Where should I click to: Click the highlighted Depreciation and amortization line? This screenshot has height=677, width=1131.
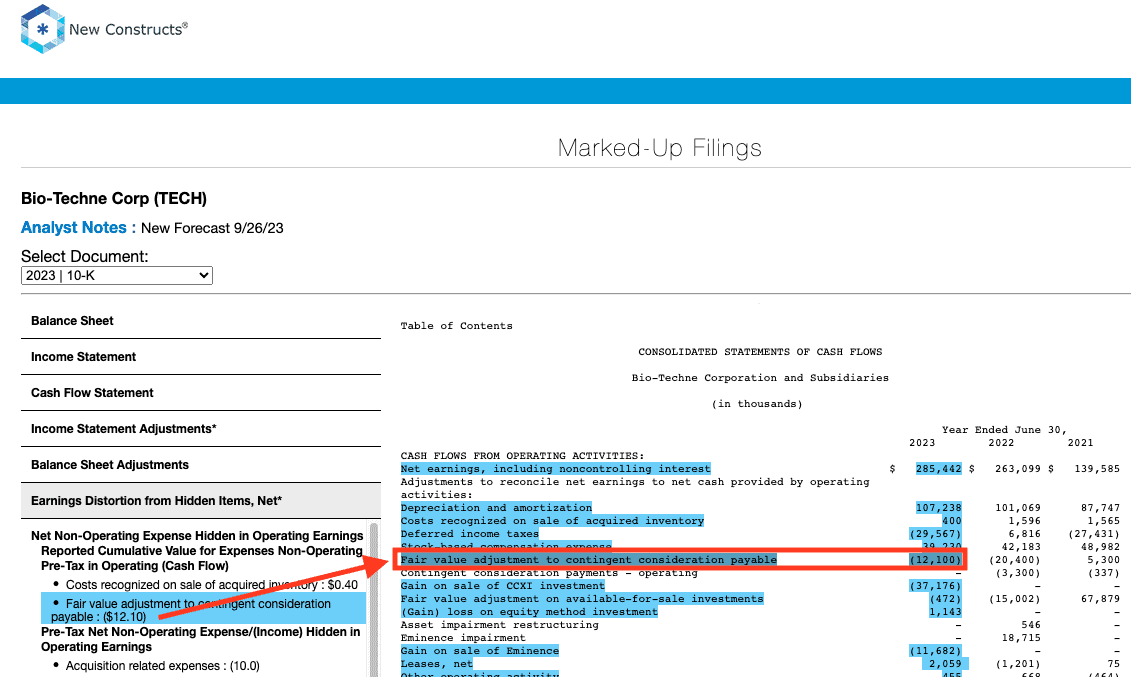click(496, 508)
